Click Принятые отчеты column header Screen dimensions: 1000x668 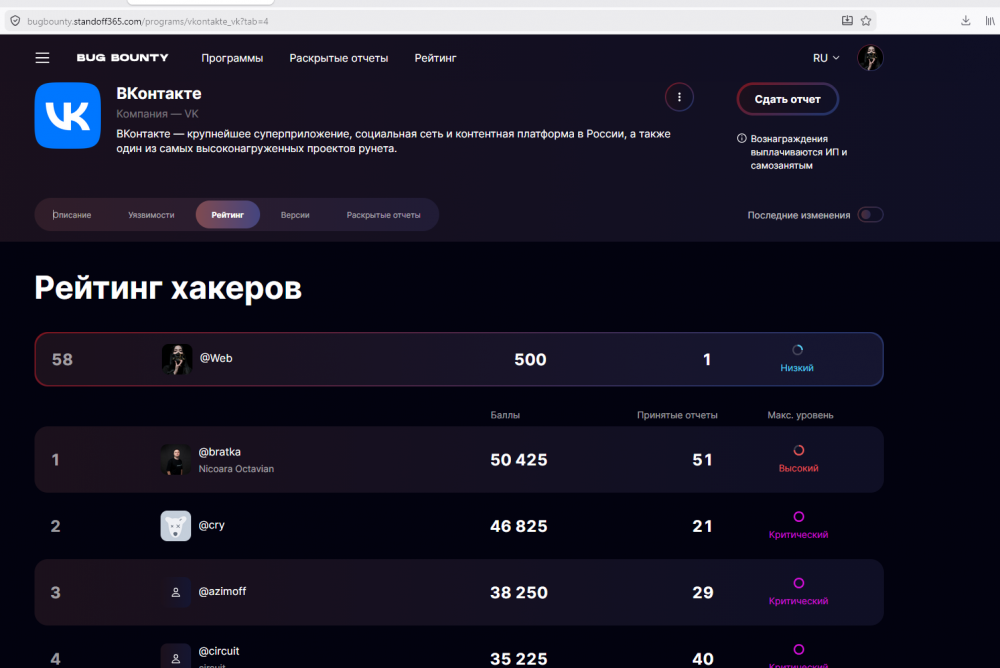pos(677,415)
